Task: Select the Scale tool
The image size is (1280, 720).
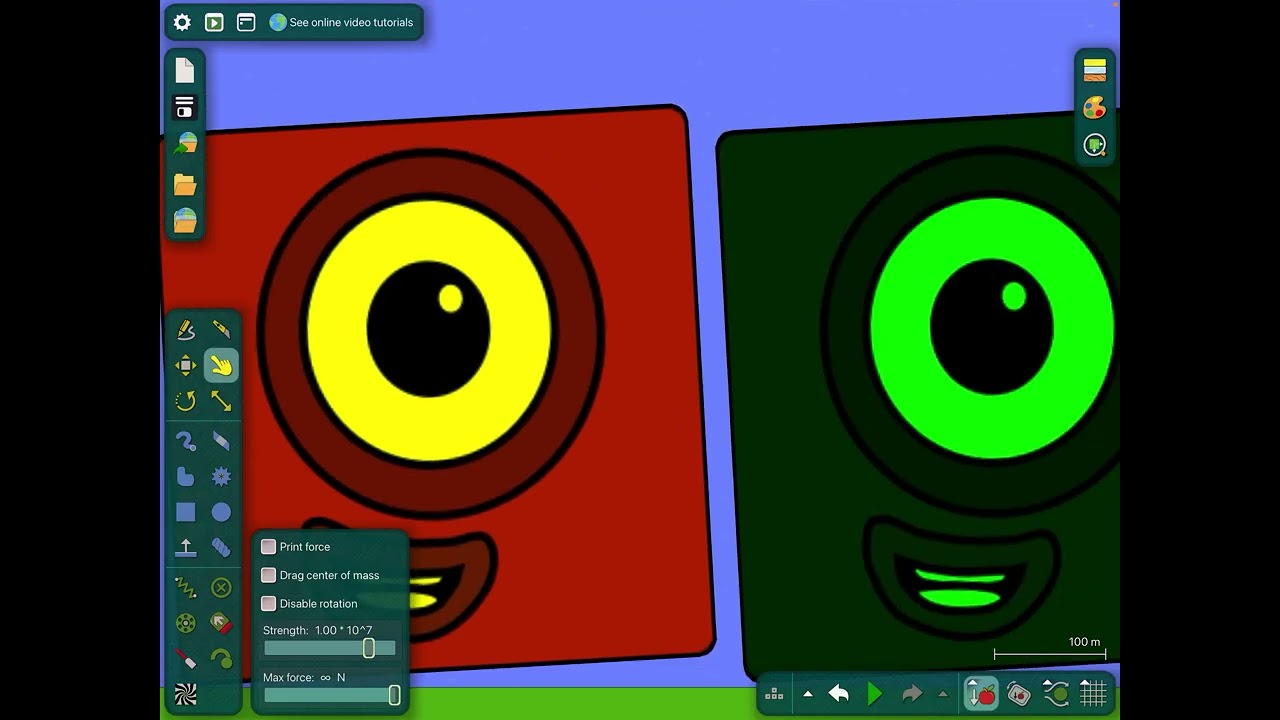Action: pos(221,401)
